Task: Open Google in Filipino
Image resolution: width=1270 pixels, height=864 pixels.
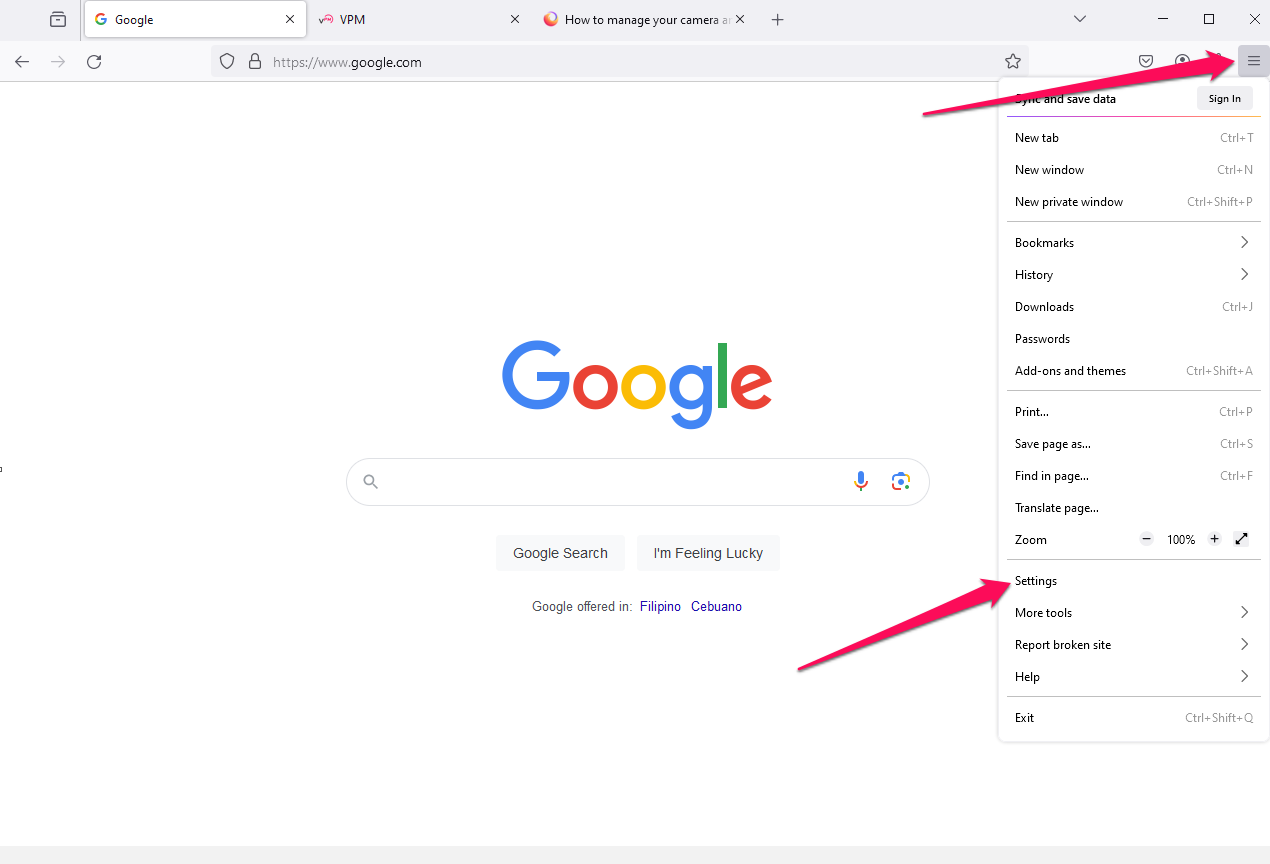Action: point(660,606)
